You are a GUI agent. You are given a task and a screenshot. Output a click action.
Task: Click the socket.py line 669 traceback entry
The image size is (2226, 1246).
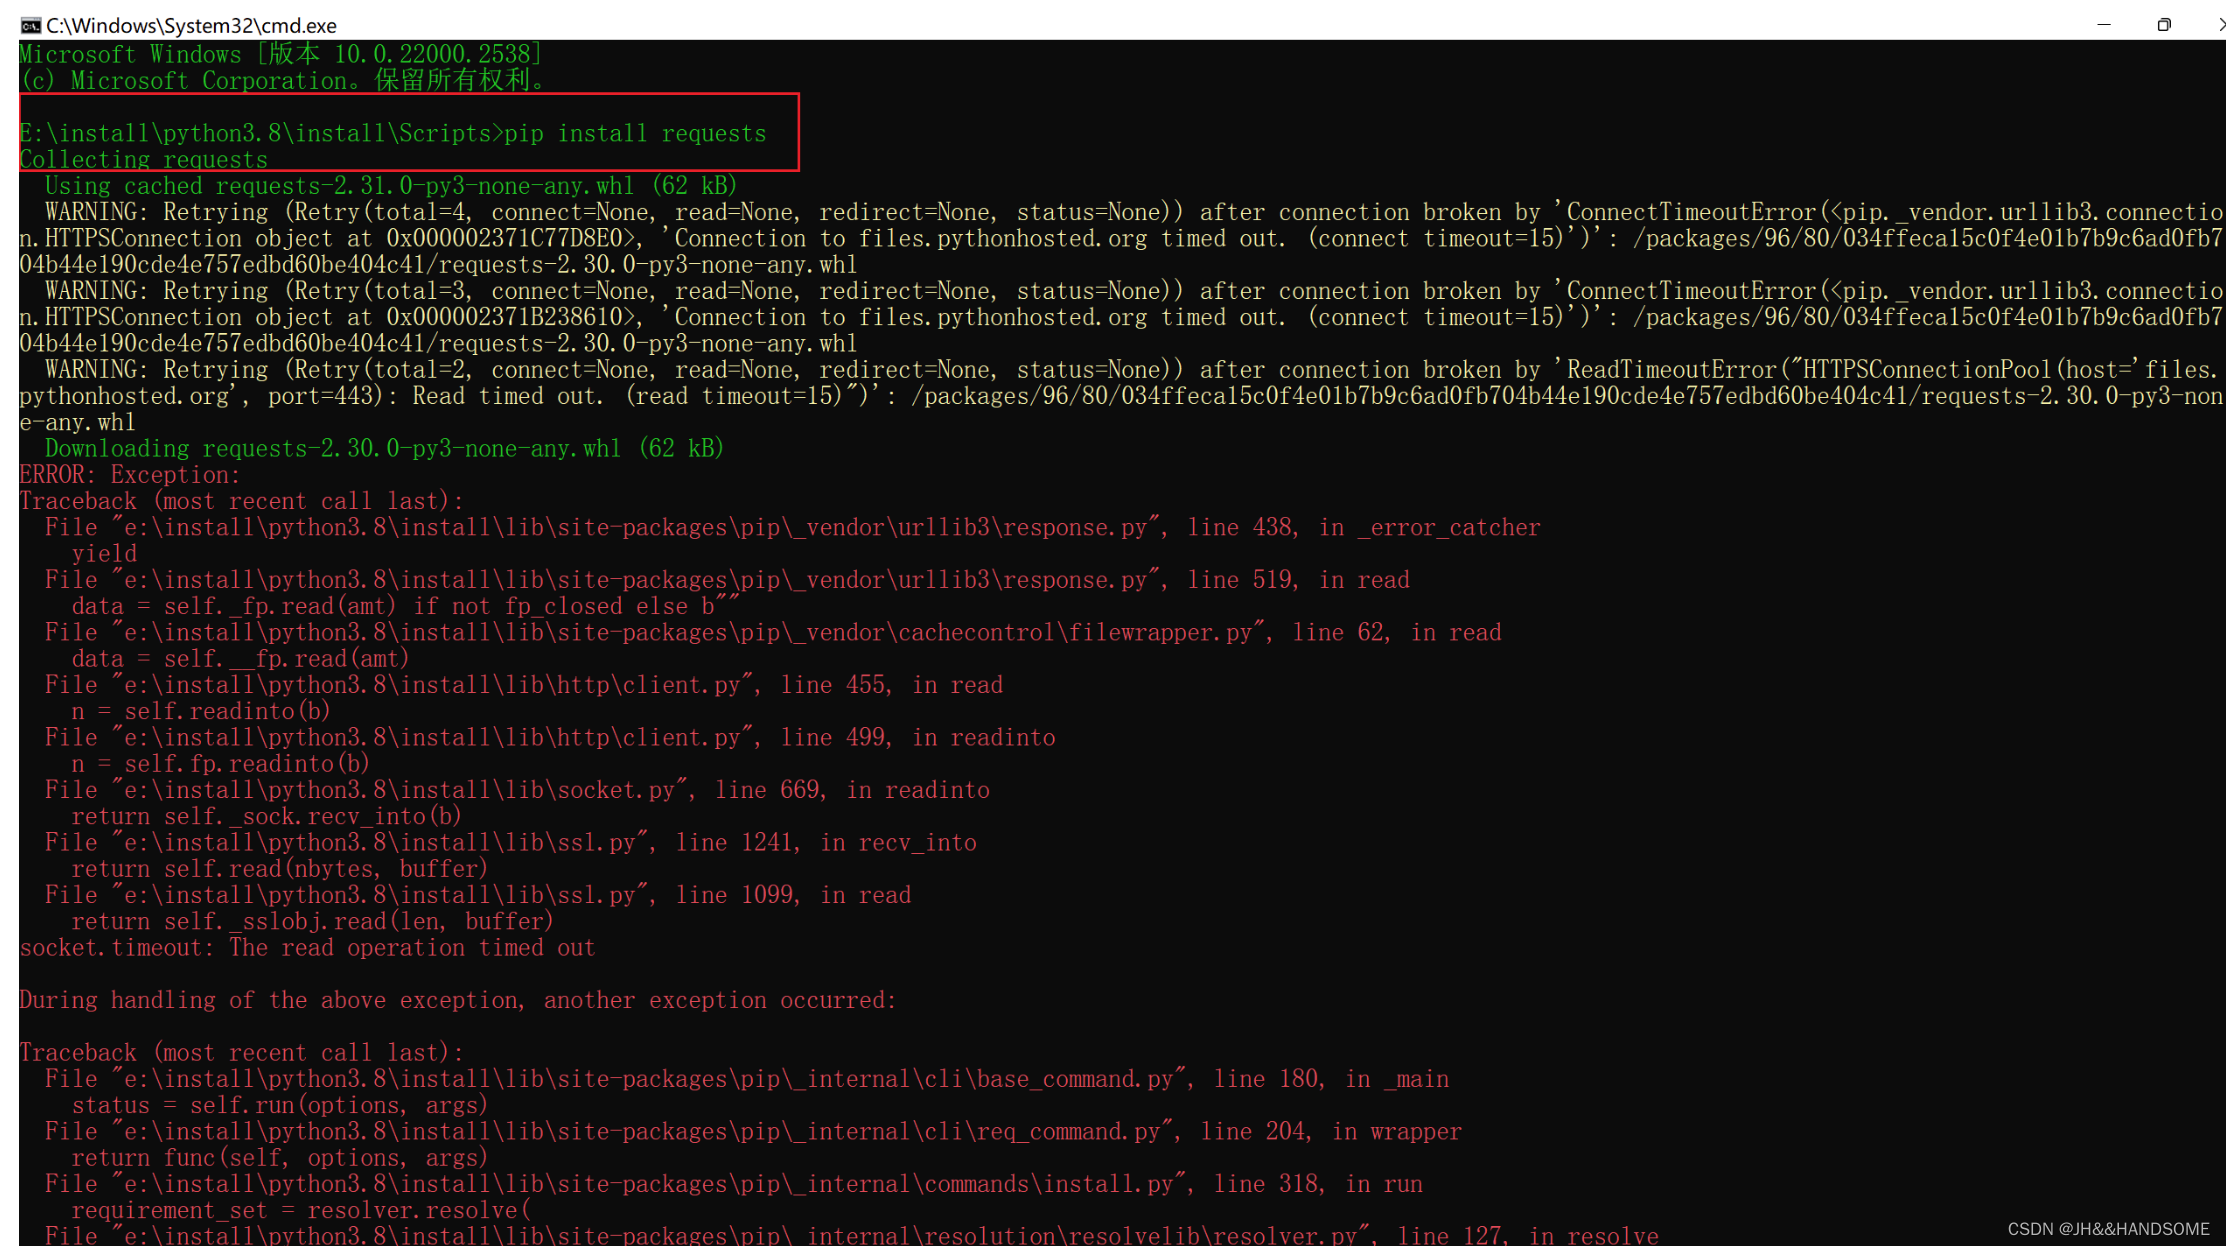point(517,790)
